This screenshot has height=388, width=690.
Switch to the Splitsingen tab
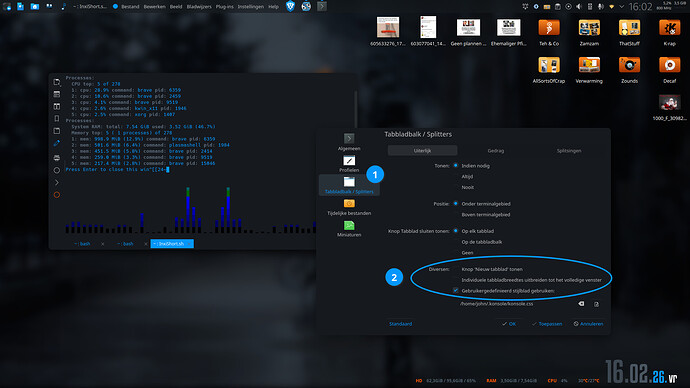point(569,150)
